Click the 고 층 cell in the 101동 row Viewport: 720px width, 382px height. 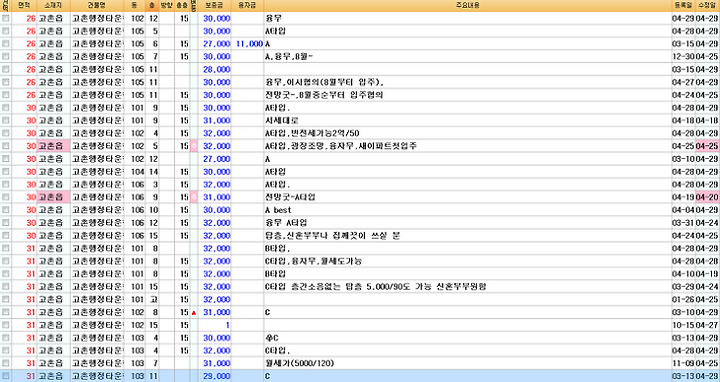pos(153,299)
